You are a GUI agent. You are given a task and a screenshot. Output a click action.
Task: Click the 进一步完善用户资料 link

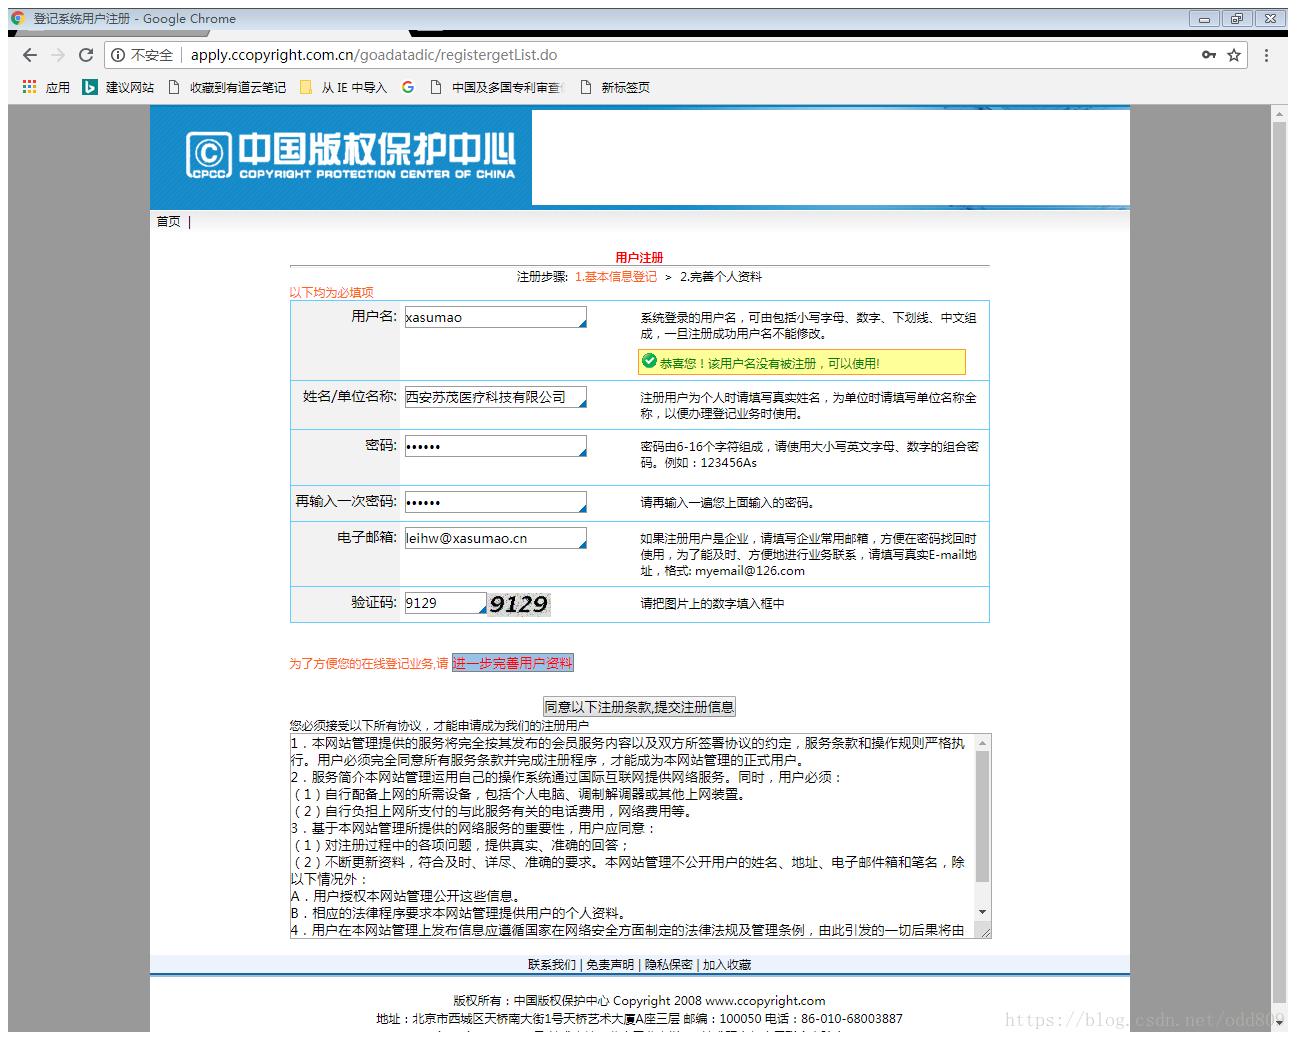[x=512, y=663]
